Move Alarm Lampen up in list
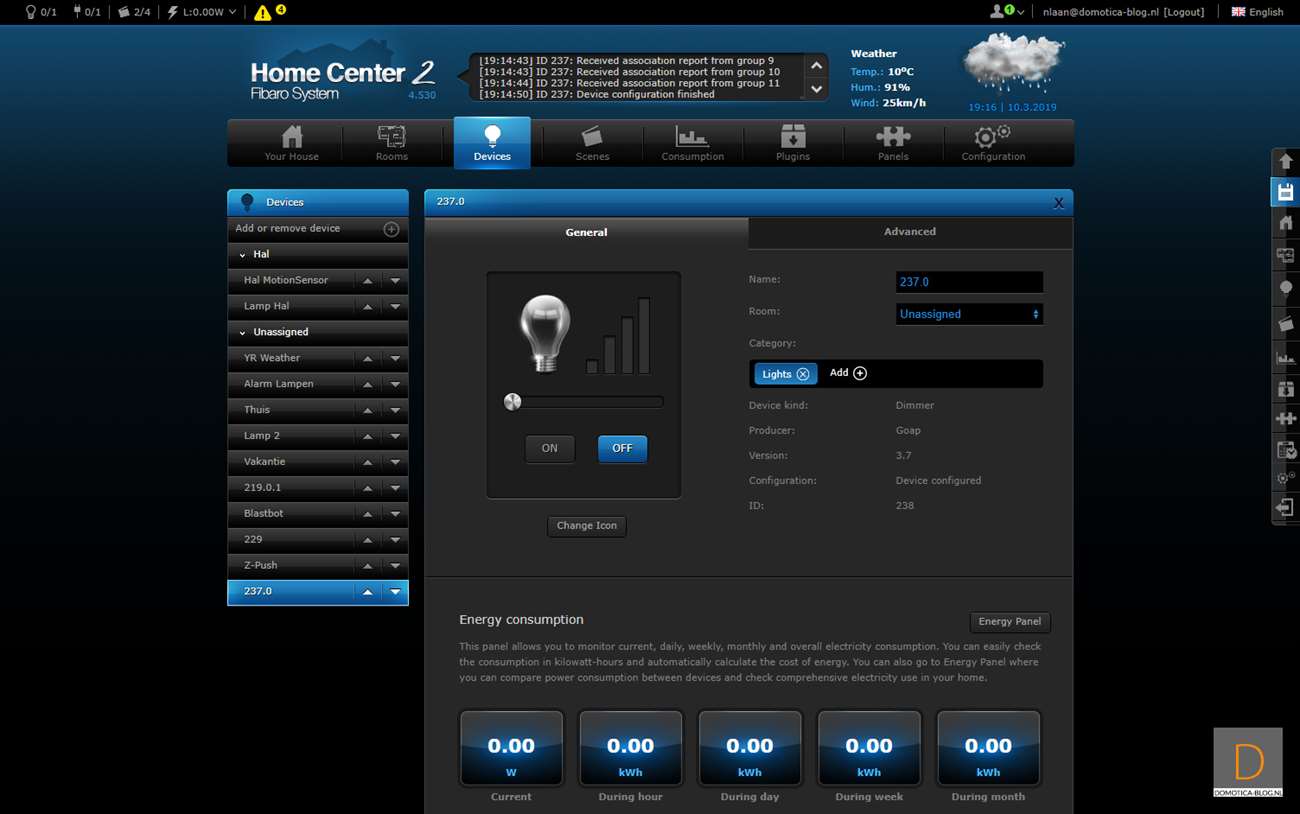This screenshot has height=814, width=1300. click(x=368, y=385)
